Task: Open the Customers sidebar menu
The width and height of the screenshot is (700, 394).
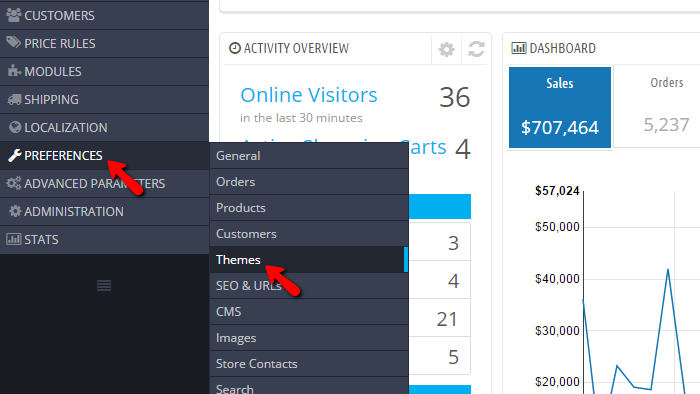Action: point(104,16)
